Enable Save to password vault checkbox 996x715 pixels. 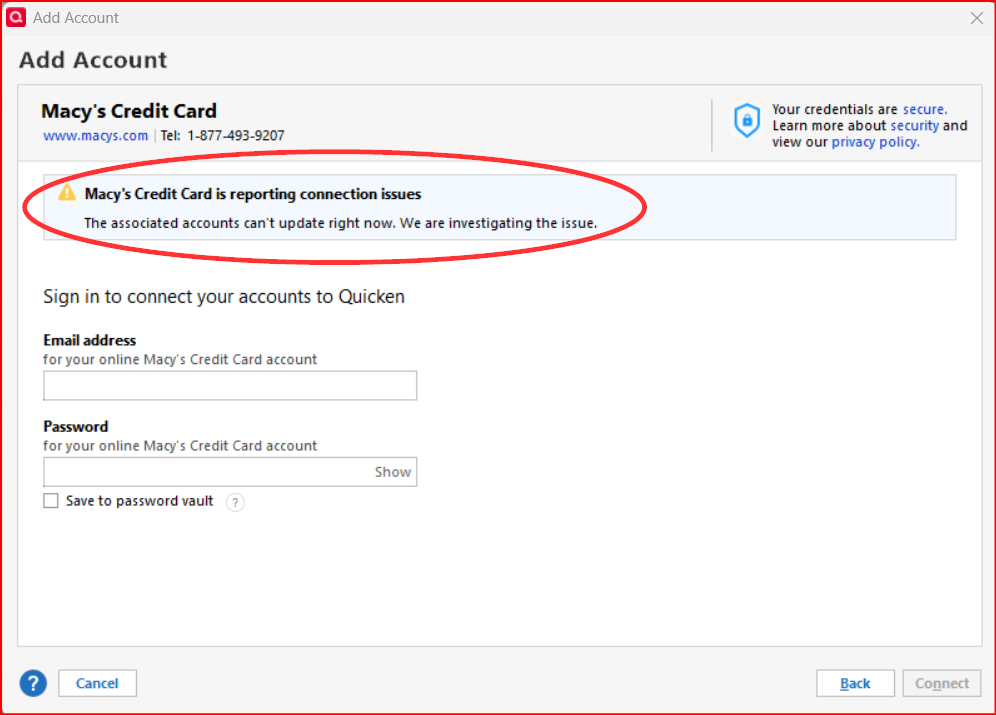(51, 501)
